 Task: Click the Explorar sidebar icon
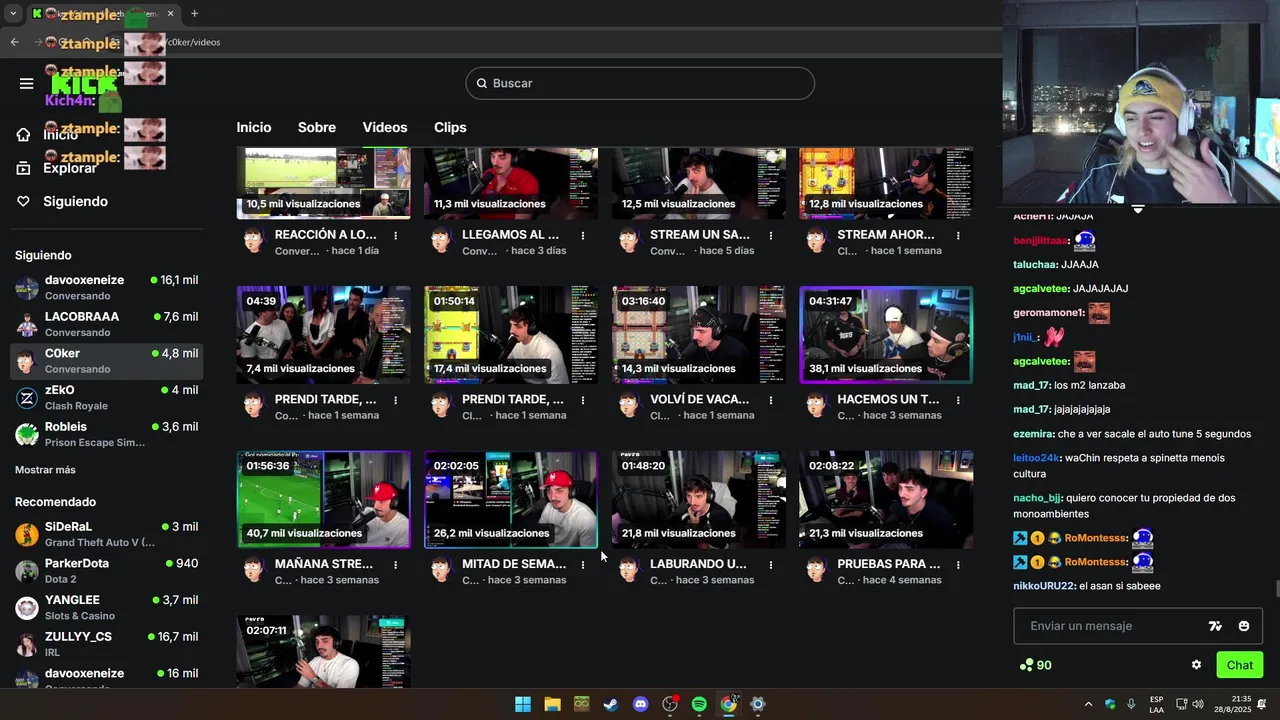tap(24, 168)
